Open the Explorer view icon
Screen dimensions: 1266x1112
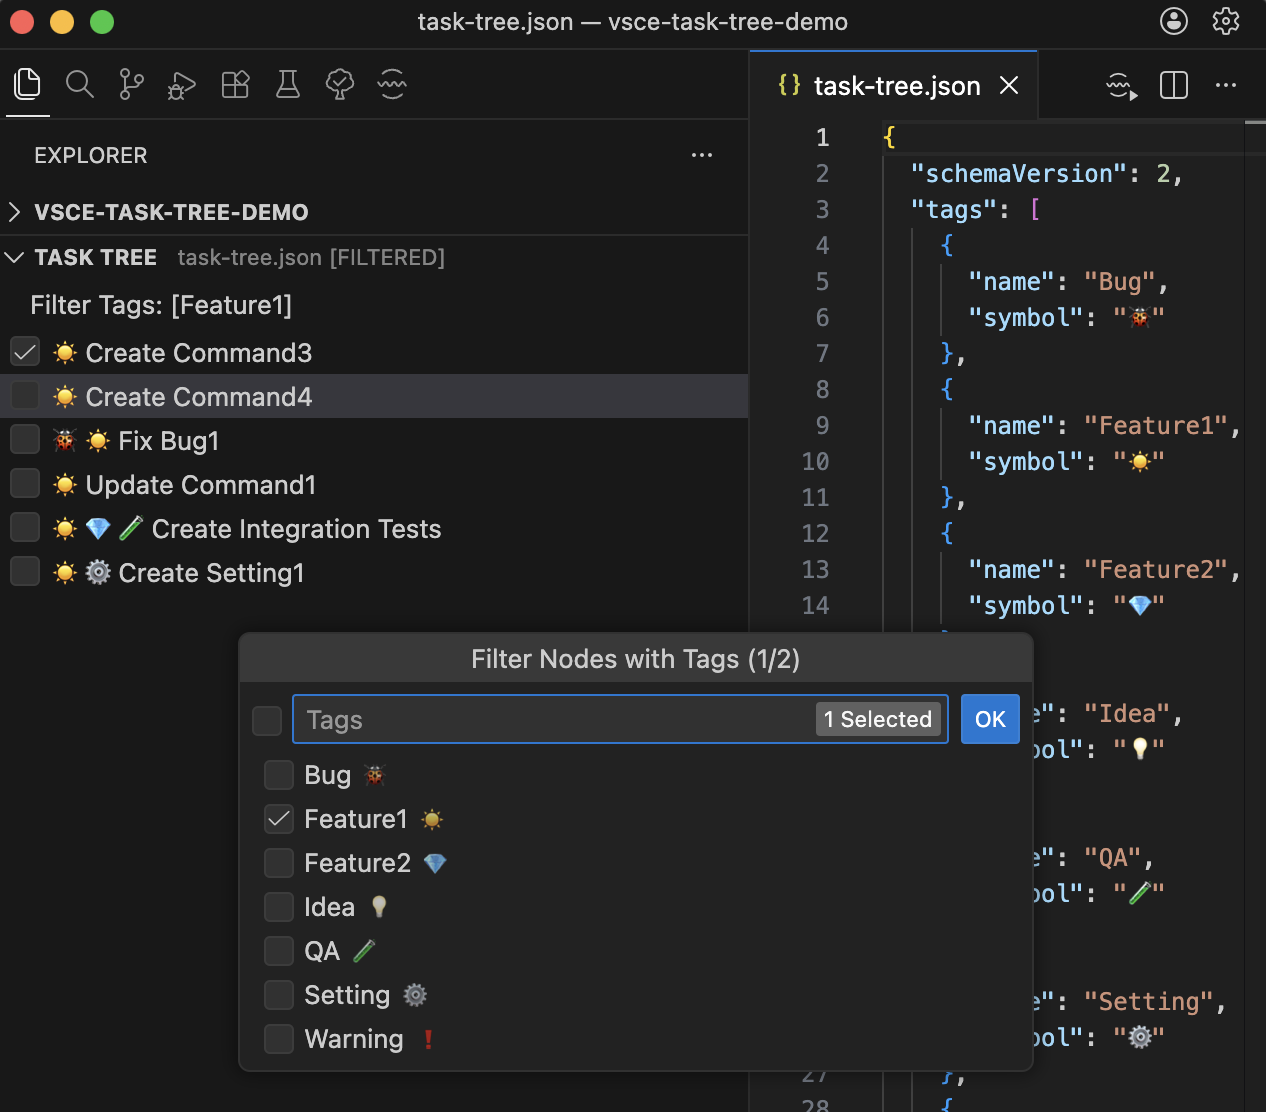coord(28,84)
